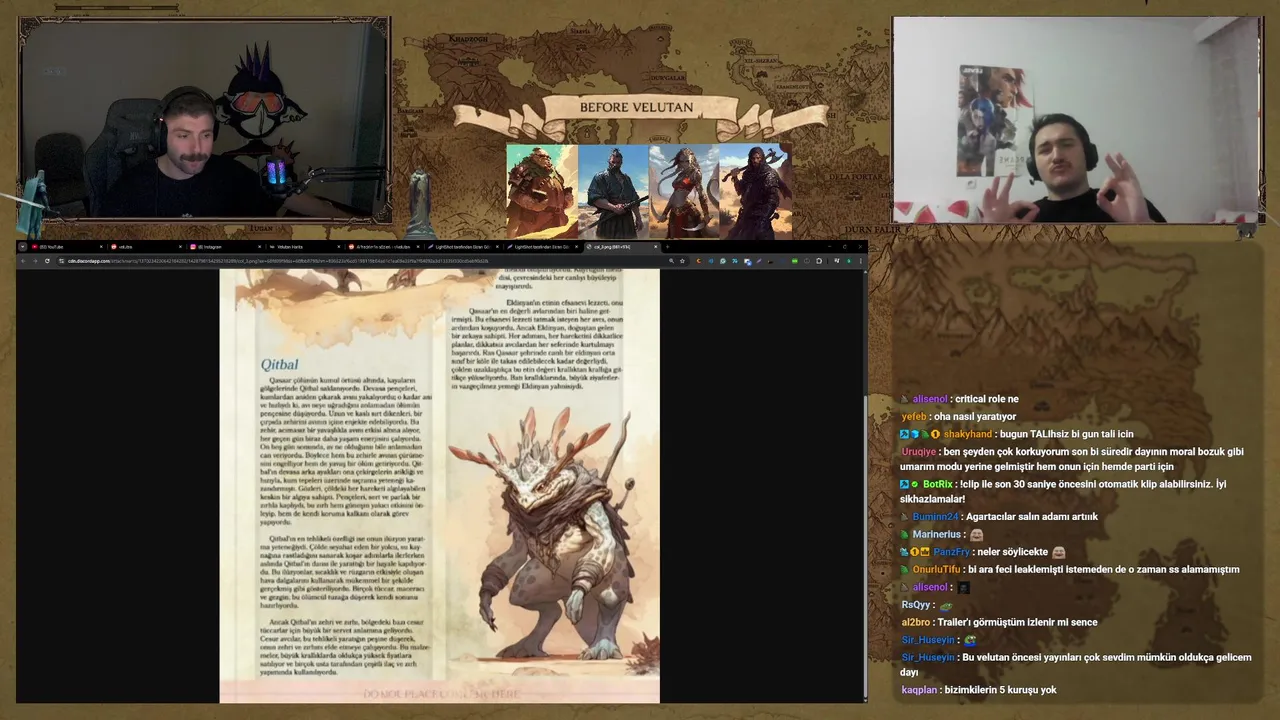Open the browser profile avatar

click(849, 261)
